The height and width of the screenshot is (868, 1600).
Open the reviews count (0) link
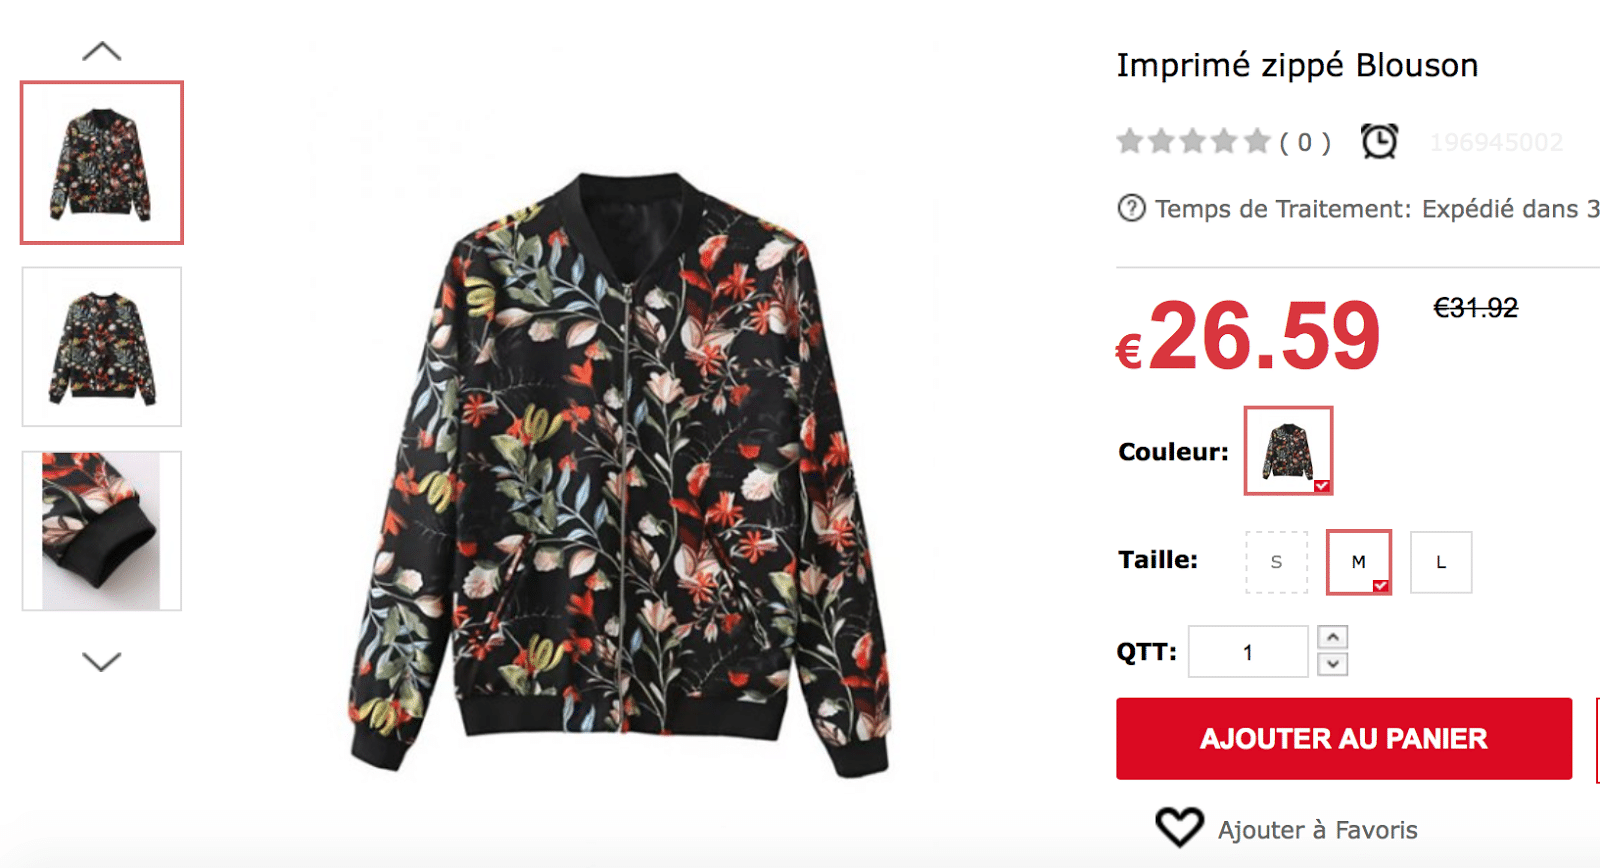click(x=1305, y=143)
